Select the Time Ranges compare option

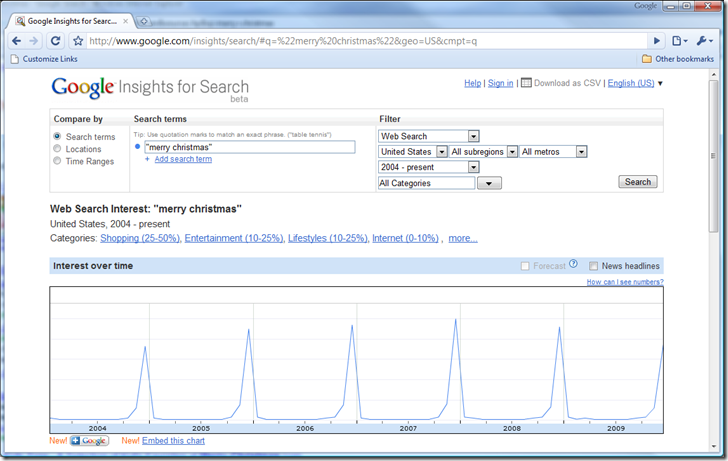click(57, 161)
